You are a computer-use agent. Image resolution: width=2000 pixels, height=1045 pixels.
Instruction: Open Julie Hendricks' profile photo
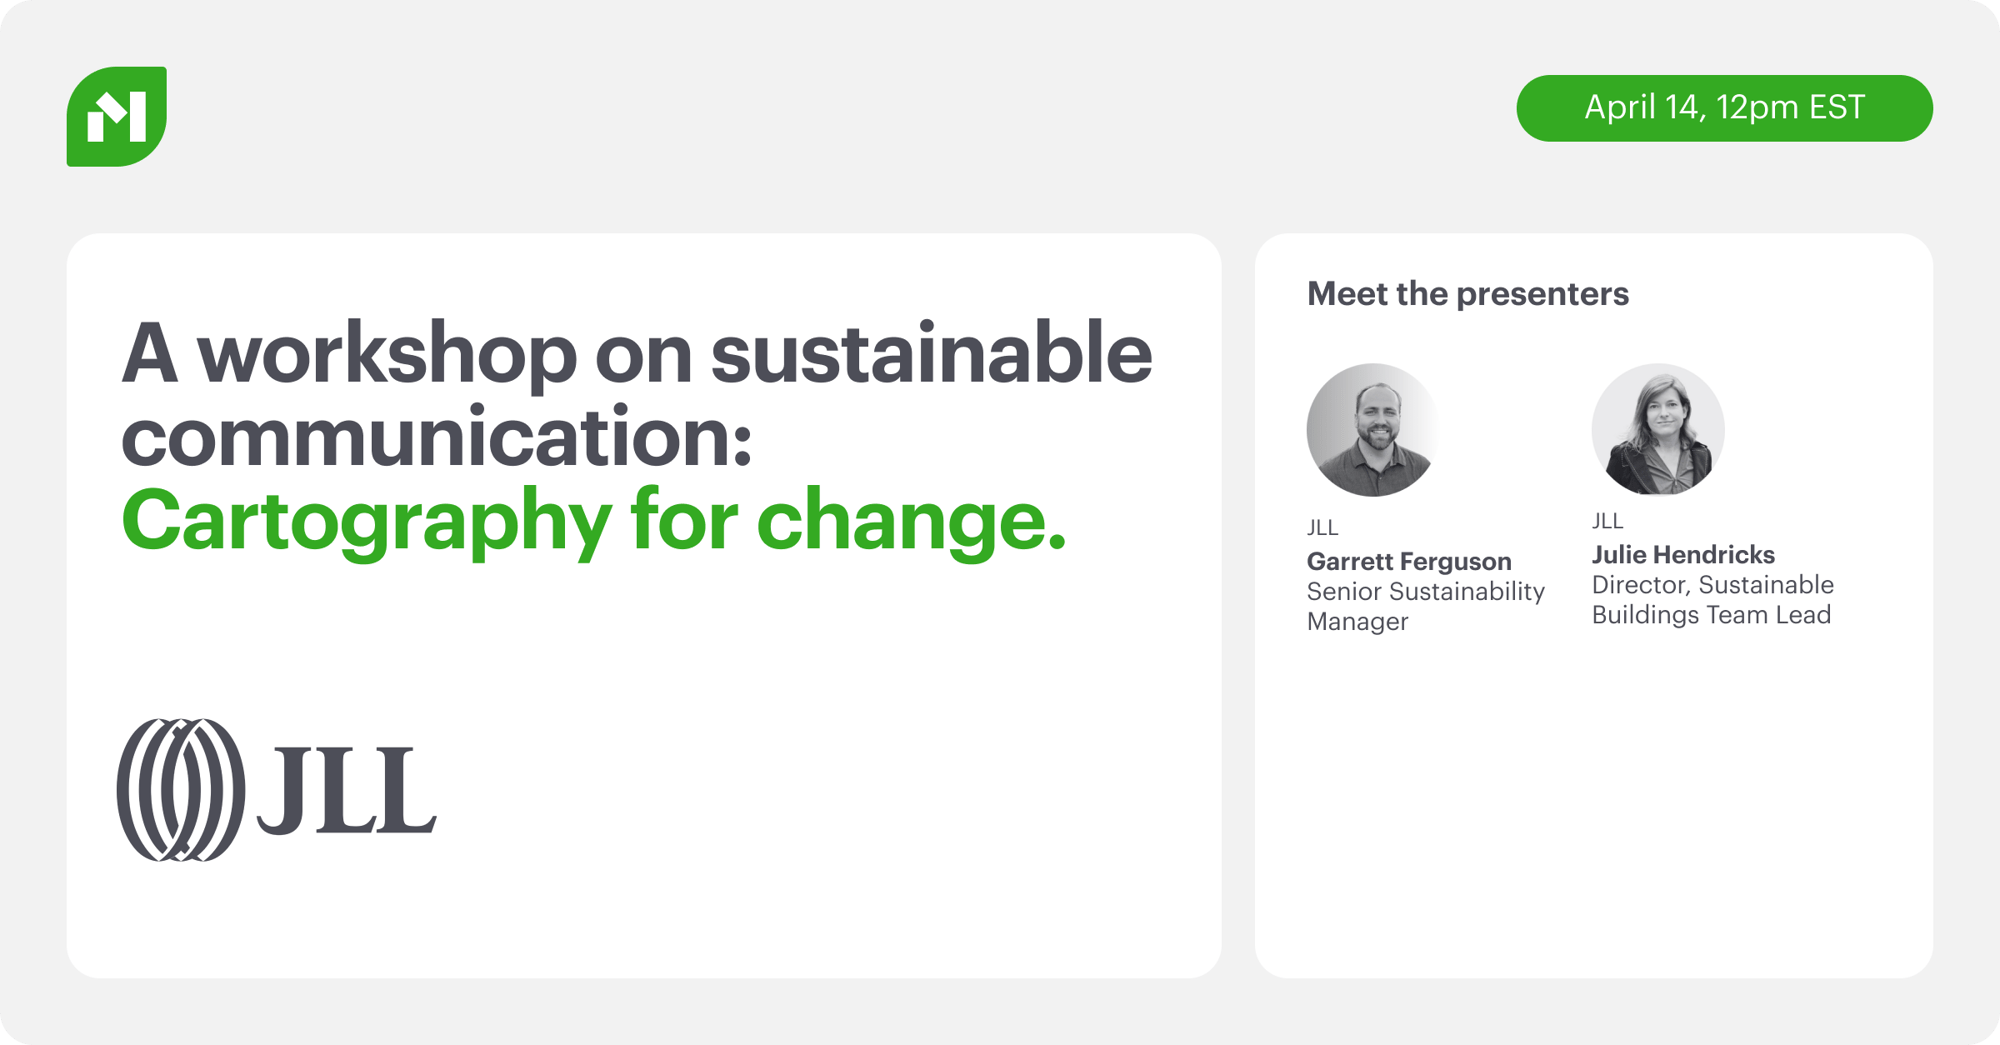coord(1658,429)
